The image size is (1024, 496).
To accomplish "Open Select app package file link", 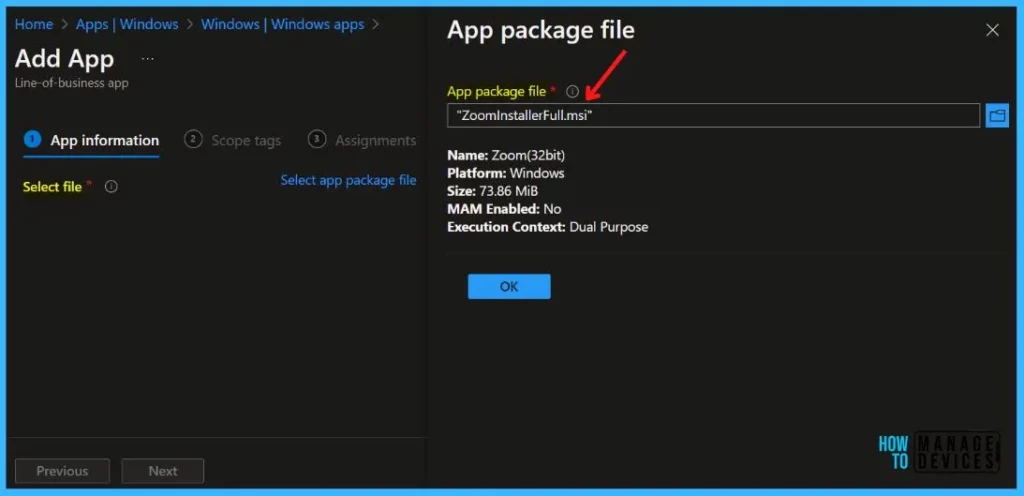I will click(348, 180).
